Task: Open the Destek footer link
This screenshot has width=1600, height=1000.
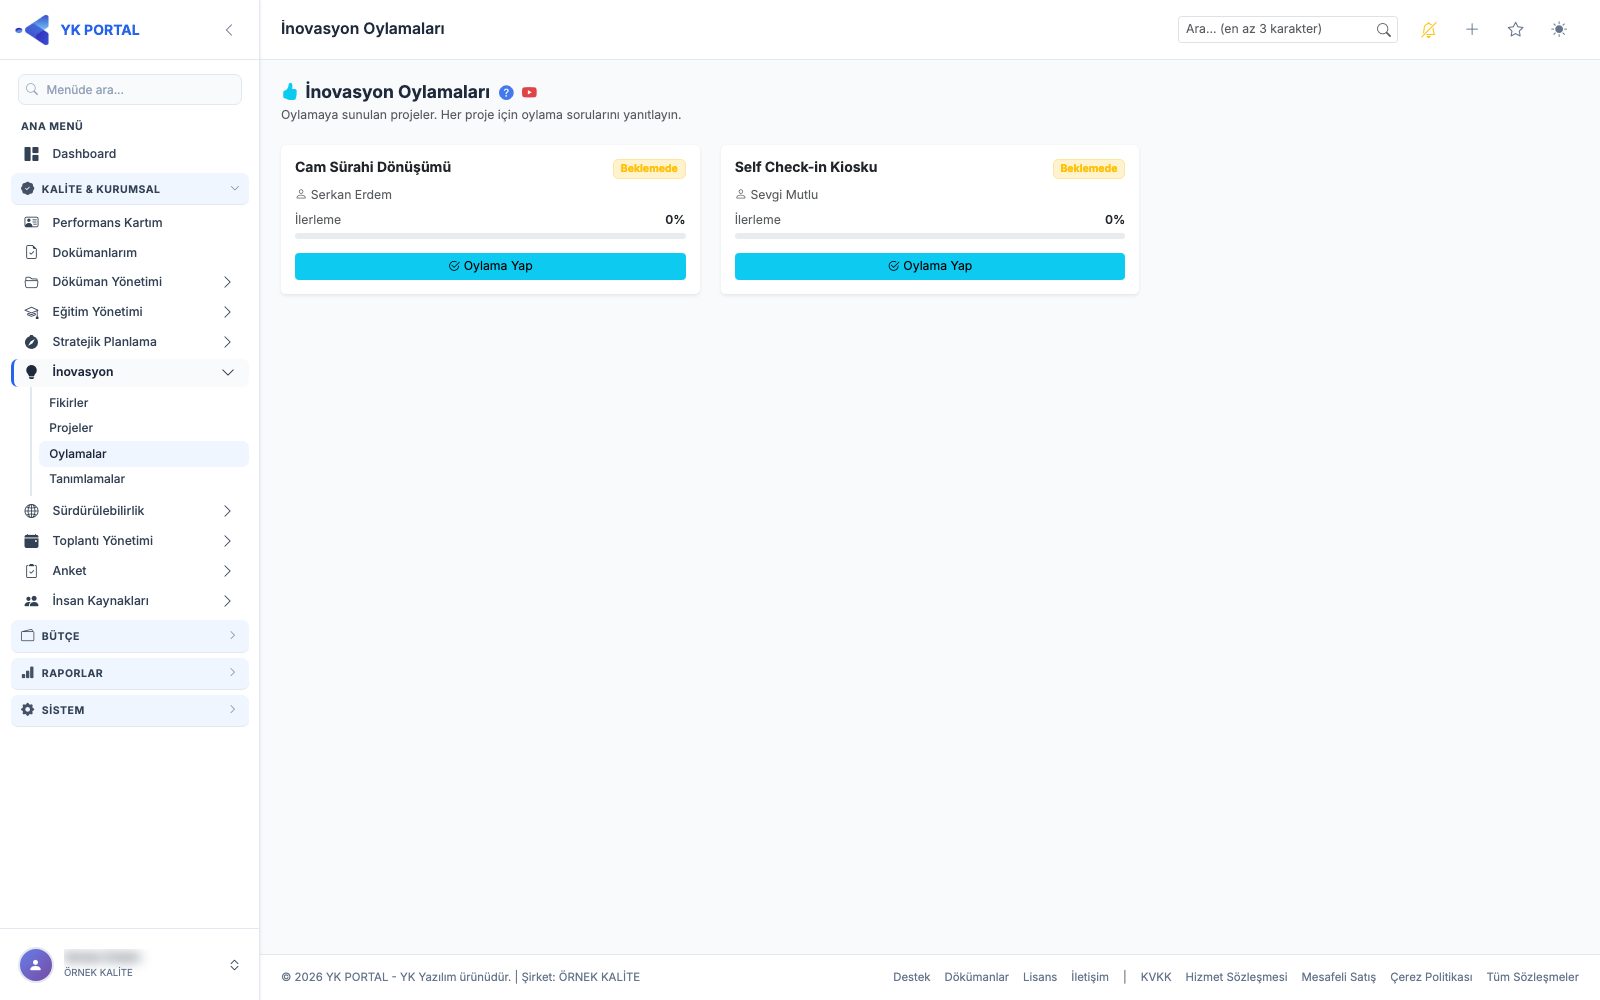Action: coord(911,977)
